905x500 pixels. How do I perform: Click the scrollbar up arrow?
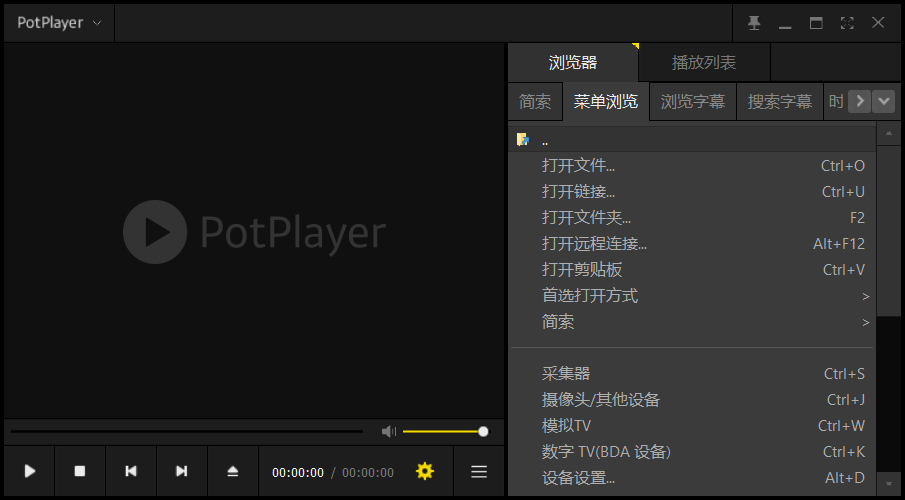[889, 134]
